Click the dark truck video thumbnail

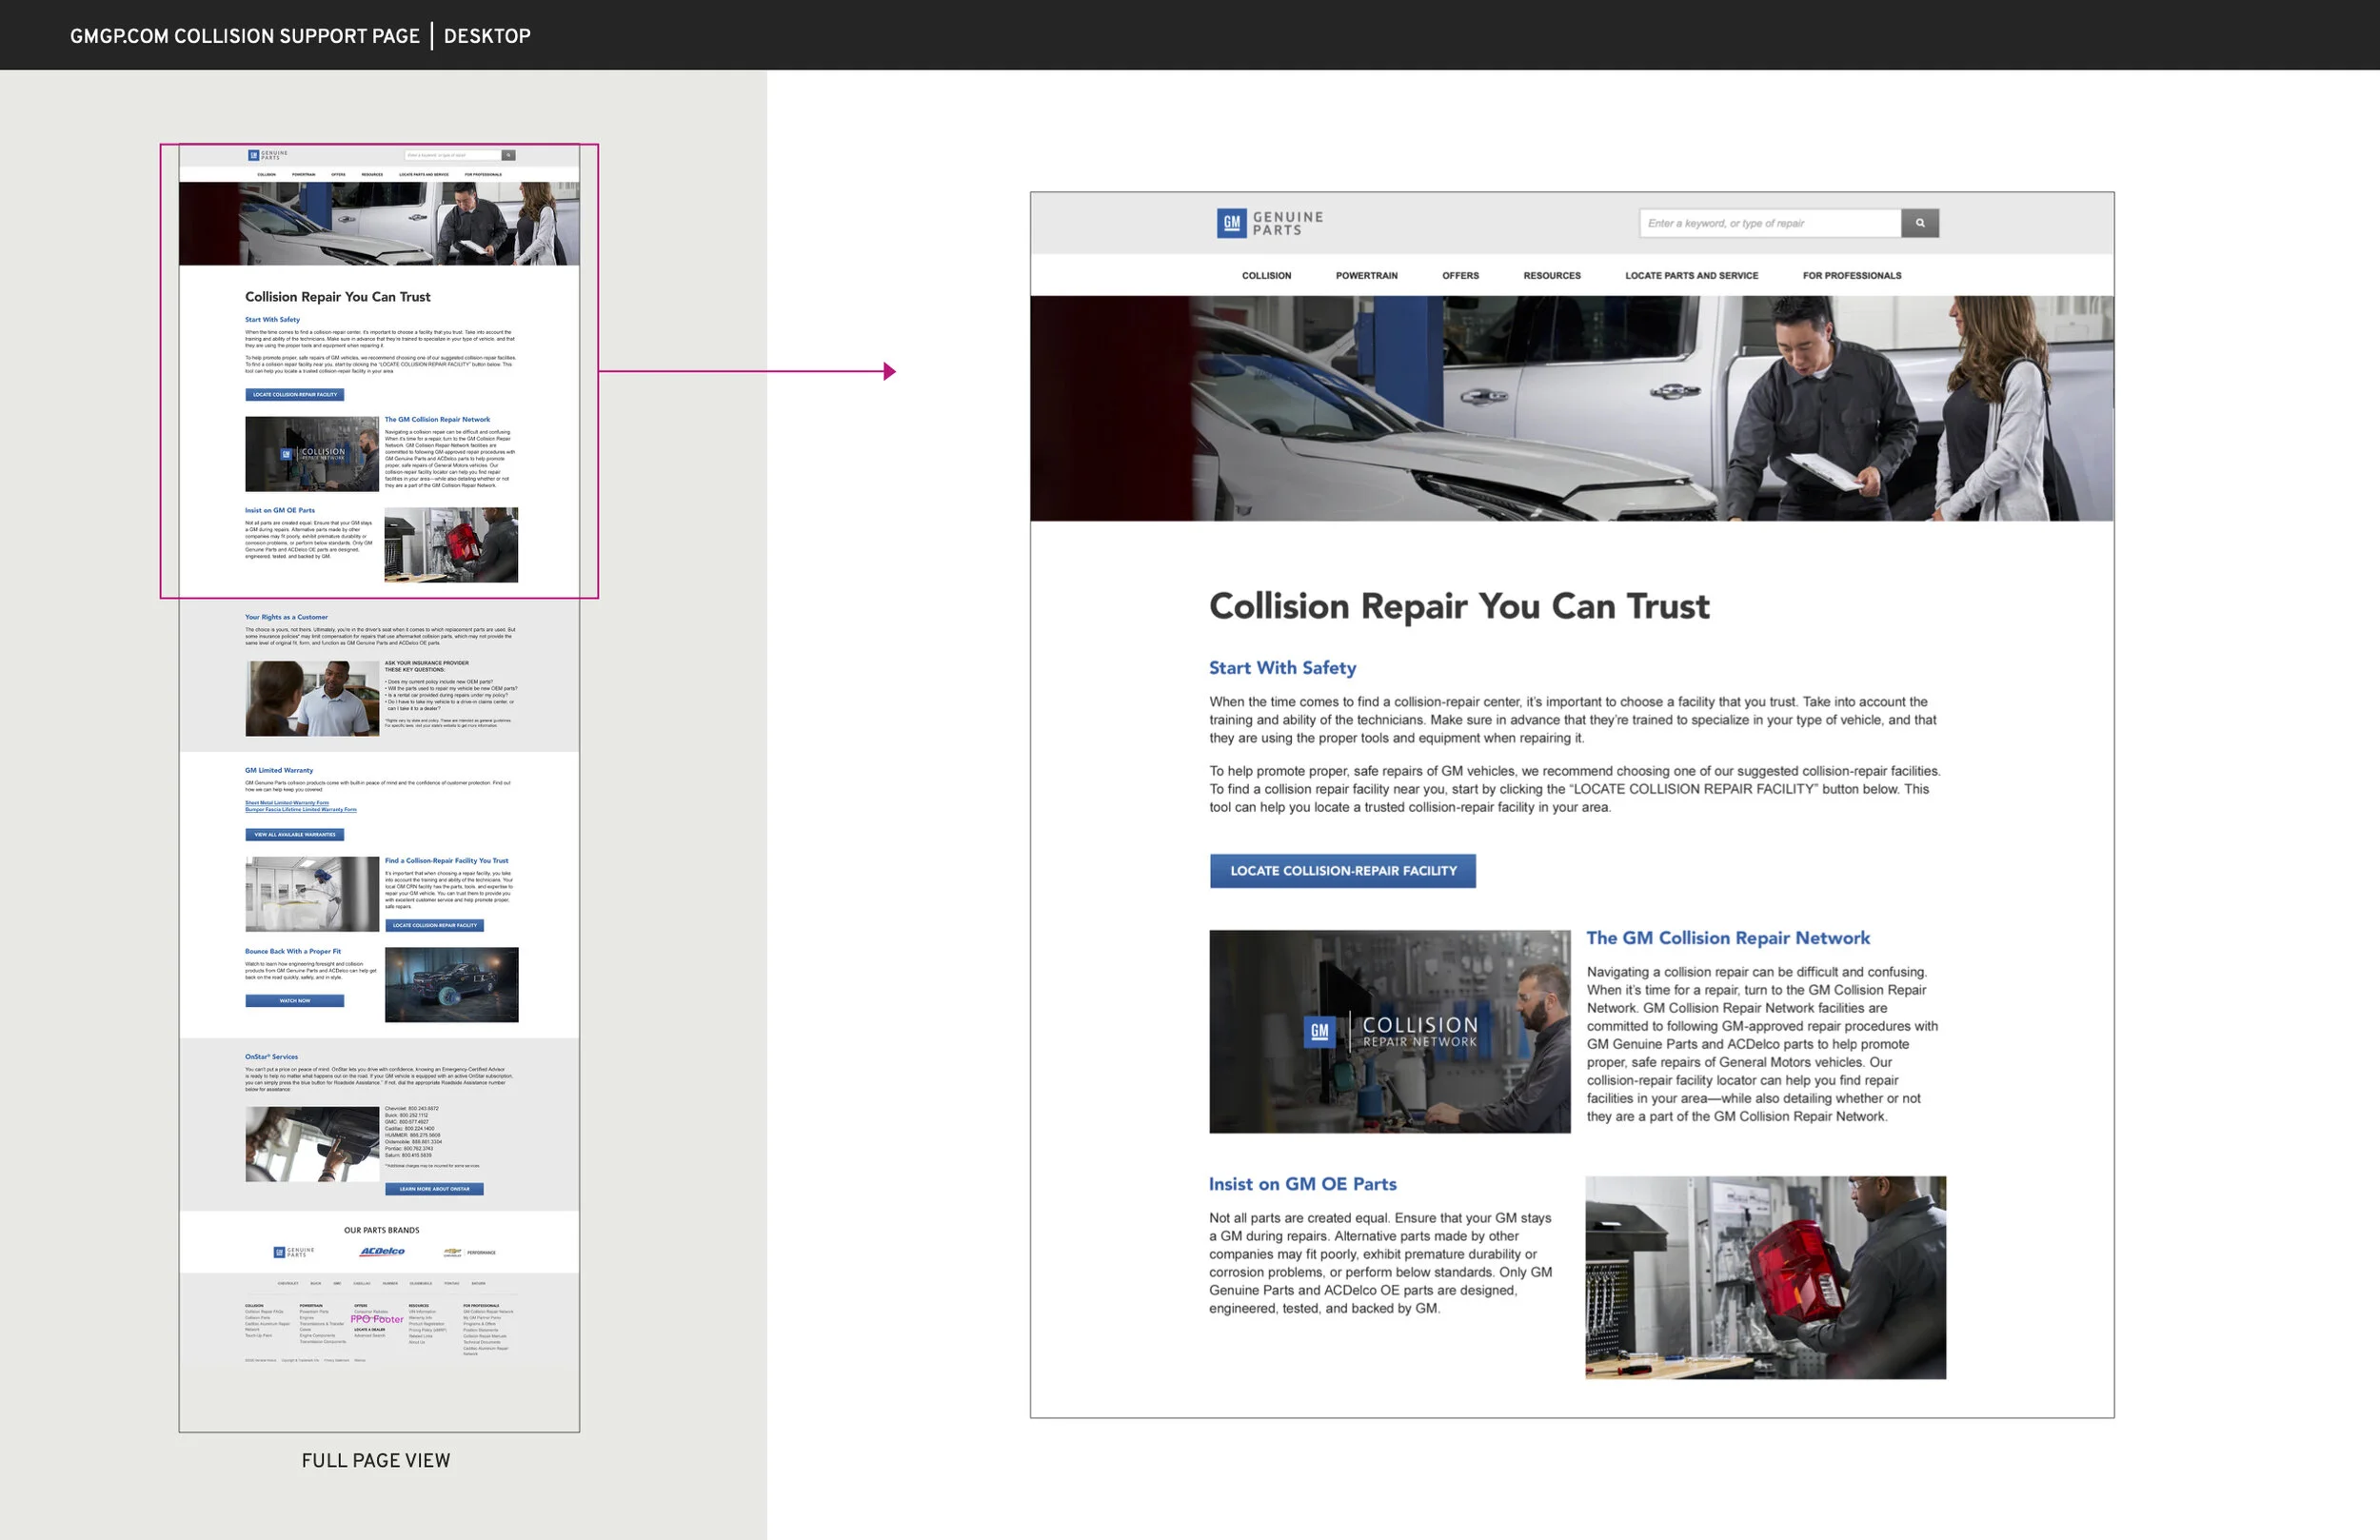click(451, 985)
